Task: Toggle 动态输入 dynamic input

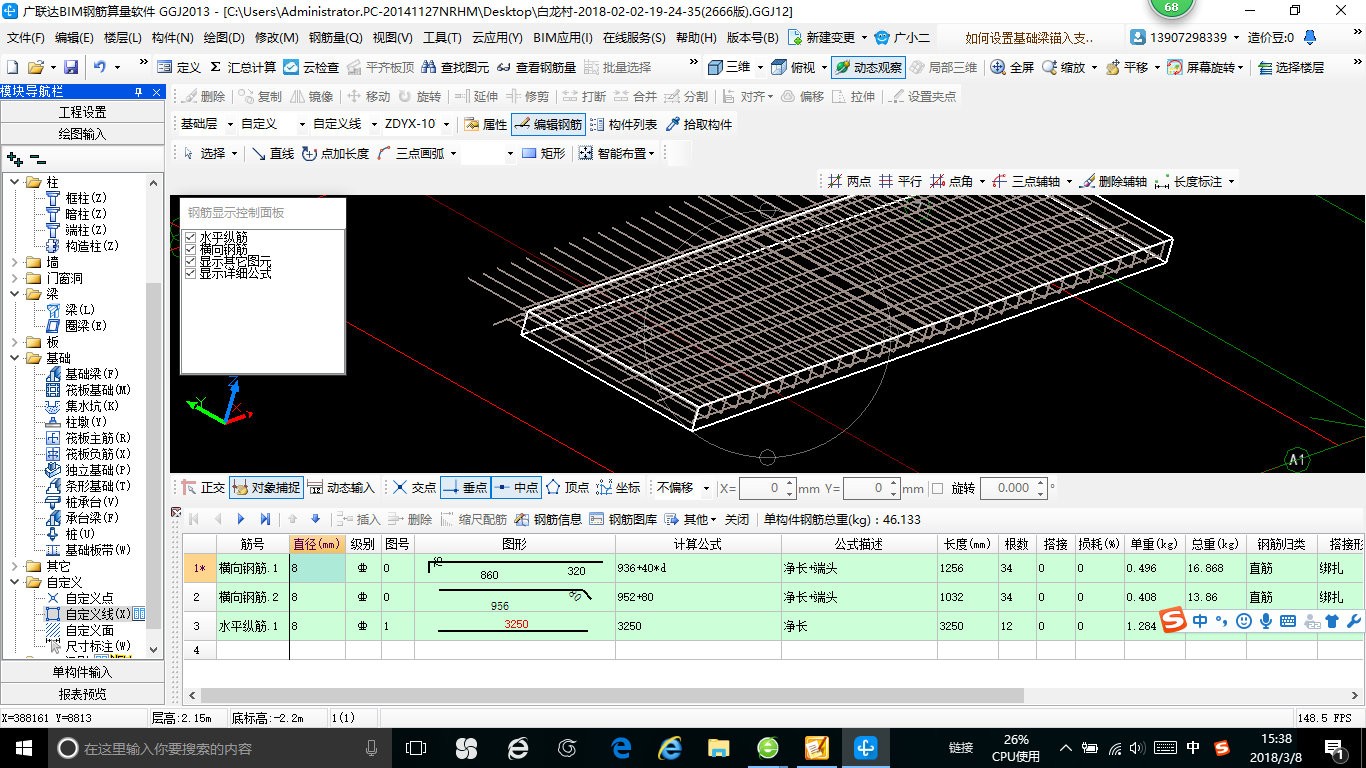Action: coord(340,488)
